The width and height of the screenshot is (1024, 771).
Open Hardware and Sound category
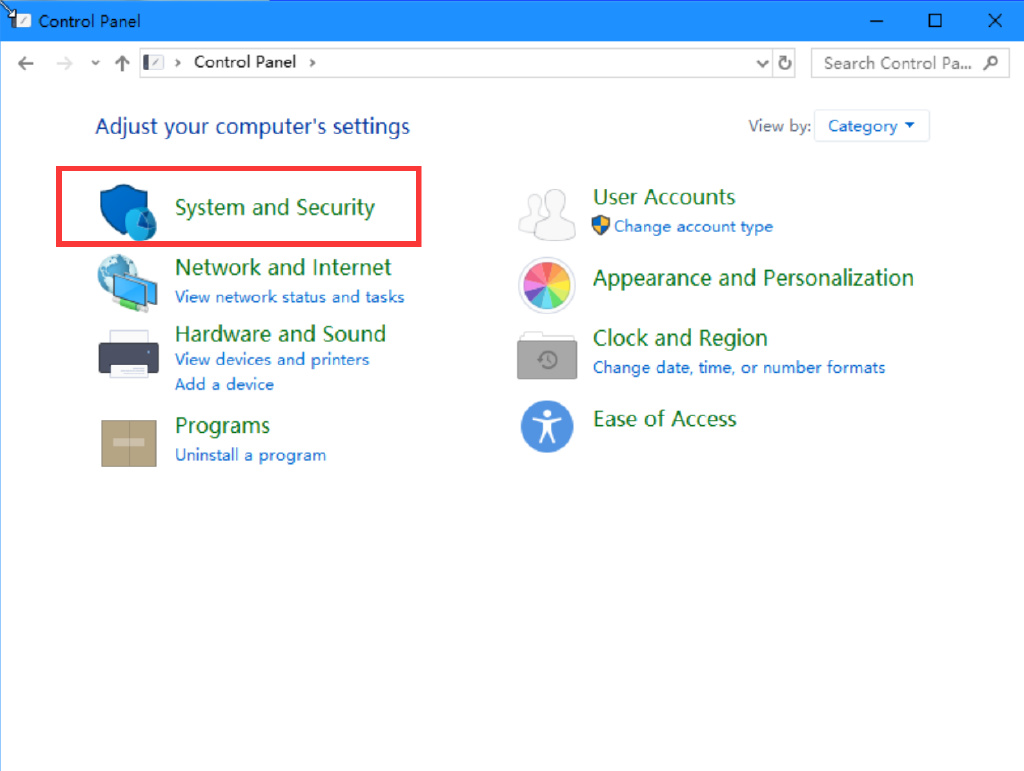pos(280,334)
